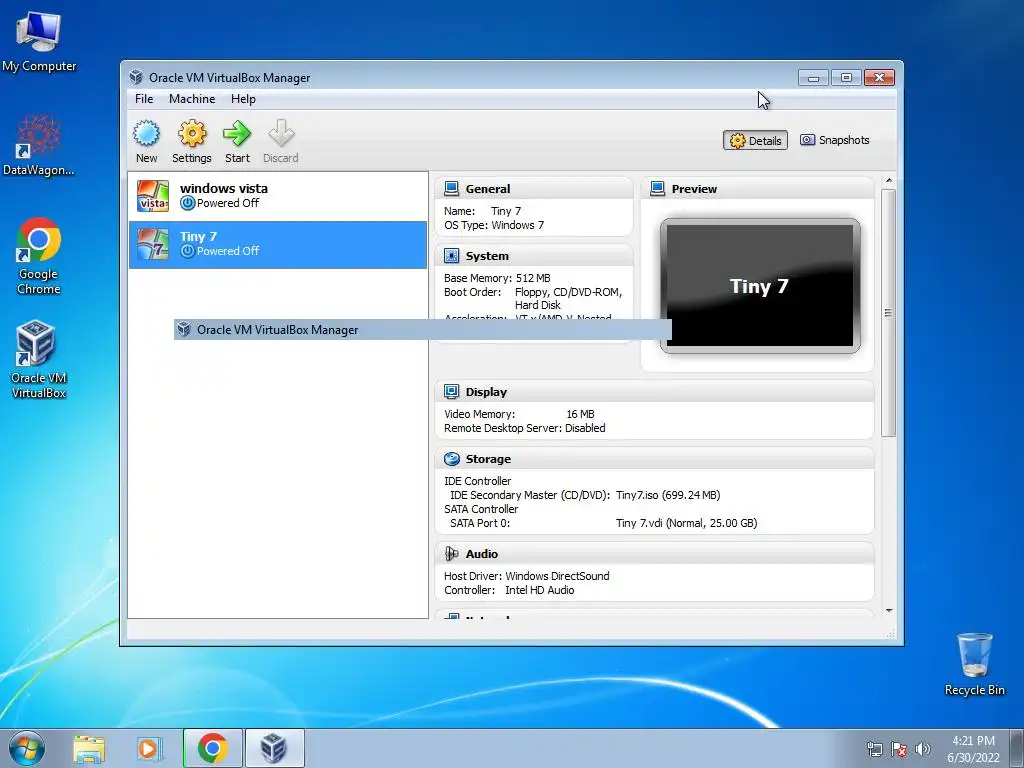This screenshot has height=768, width=1024.
Task: Open Windows Explorer from taskbar
Action: 89,748
